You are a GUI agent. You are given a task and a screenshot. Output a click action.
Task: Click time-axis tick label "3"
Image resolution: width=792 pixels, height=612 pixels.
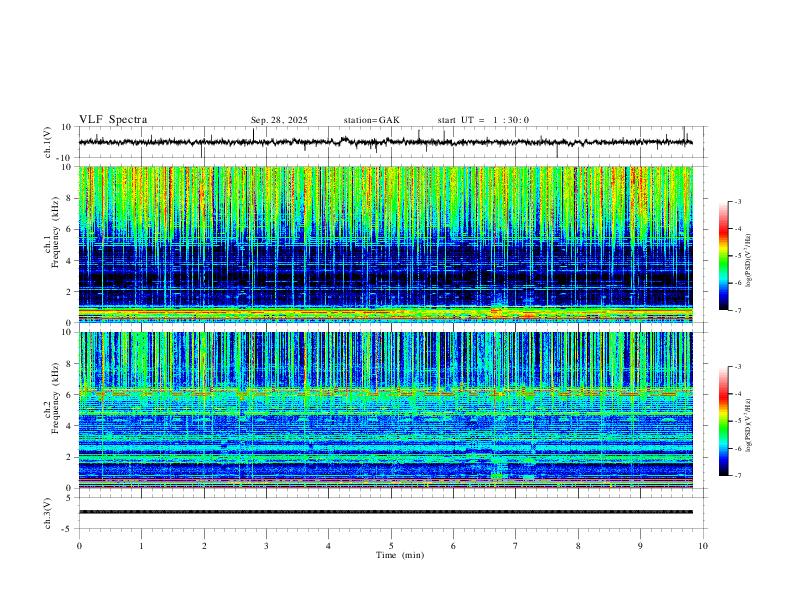pyautogui.click(x=266, y=546)
